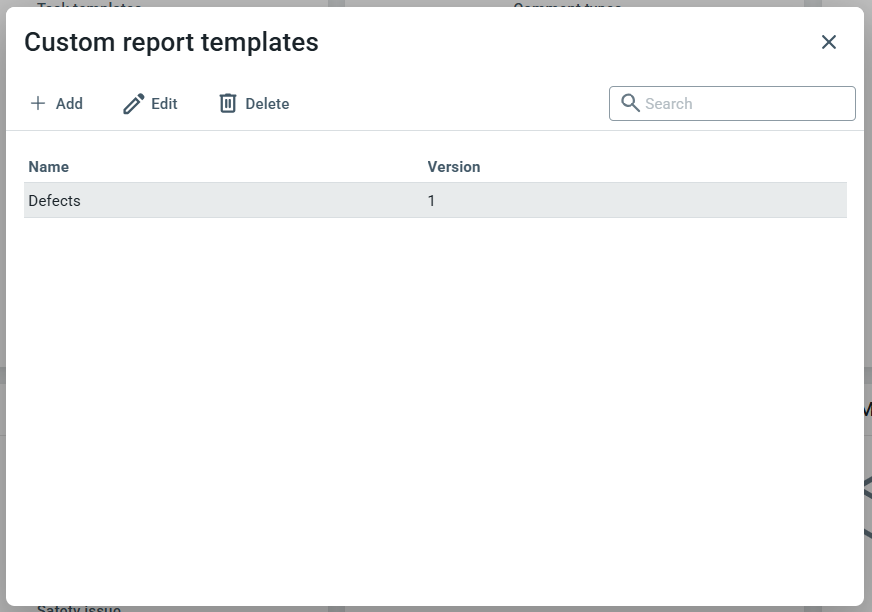Click the Comment types heading behind dialog
The width and height of the screenshot is (872, 612).
coord(567,4)
